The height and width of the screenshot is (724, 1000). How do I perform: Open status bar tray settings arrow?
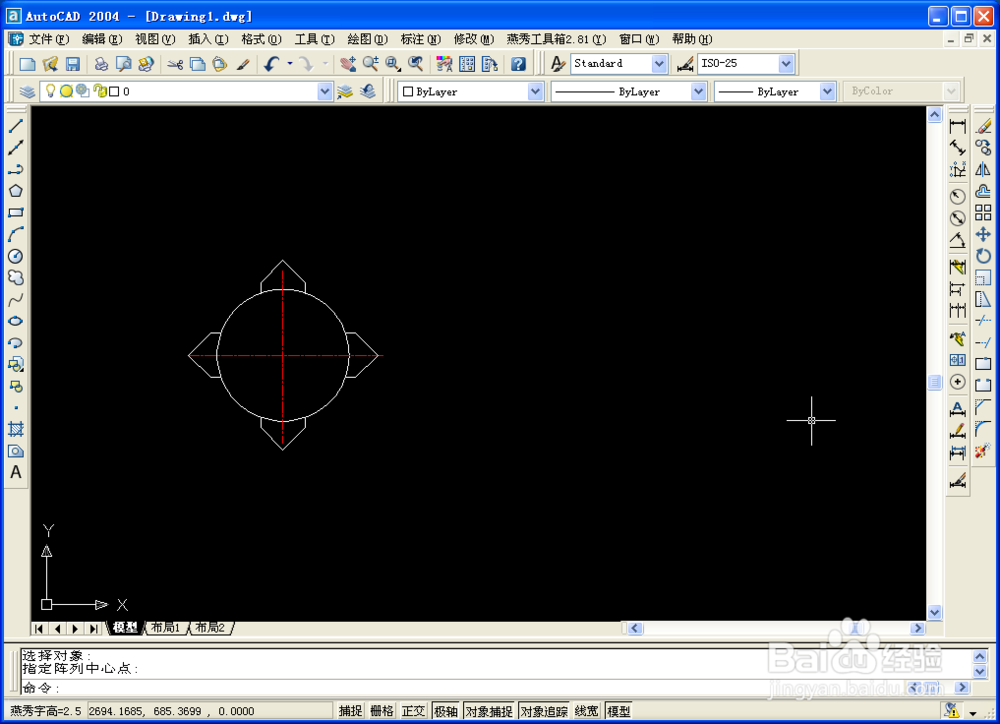click(973, 713)
